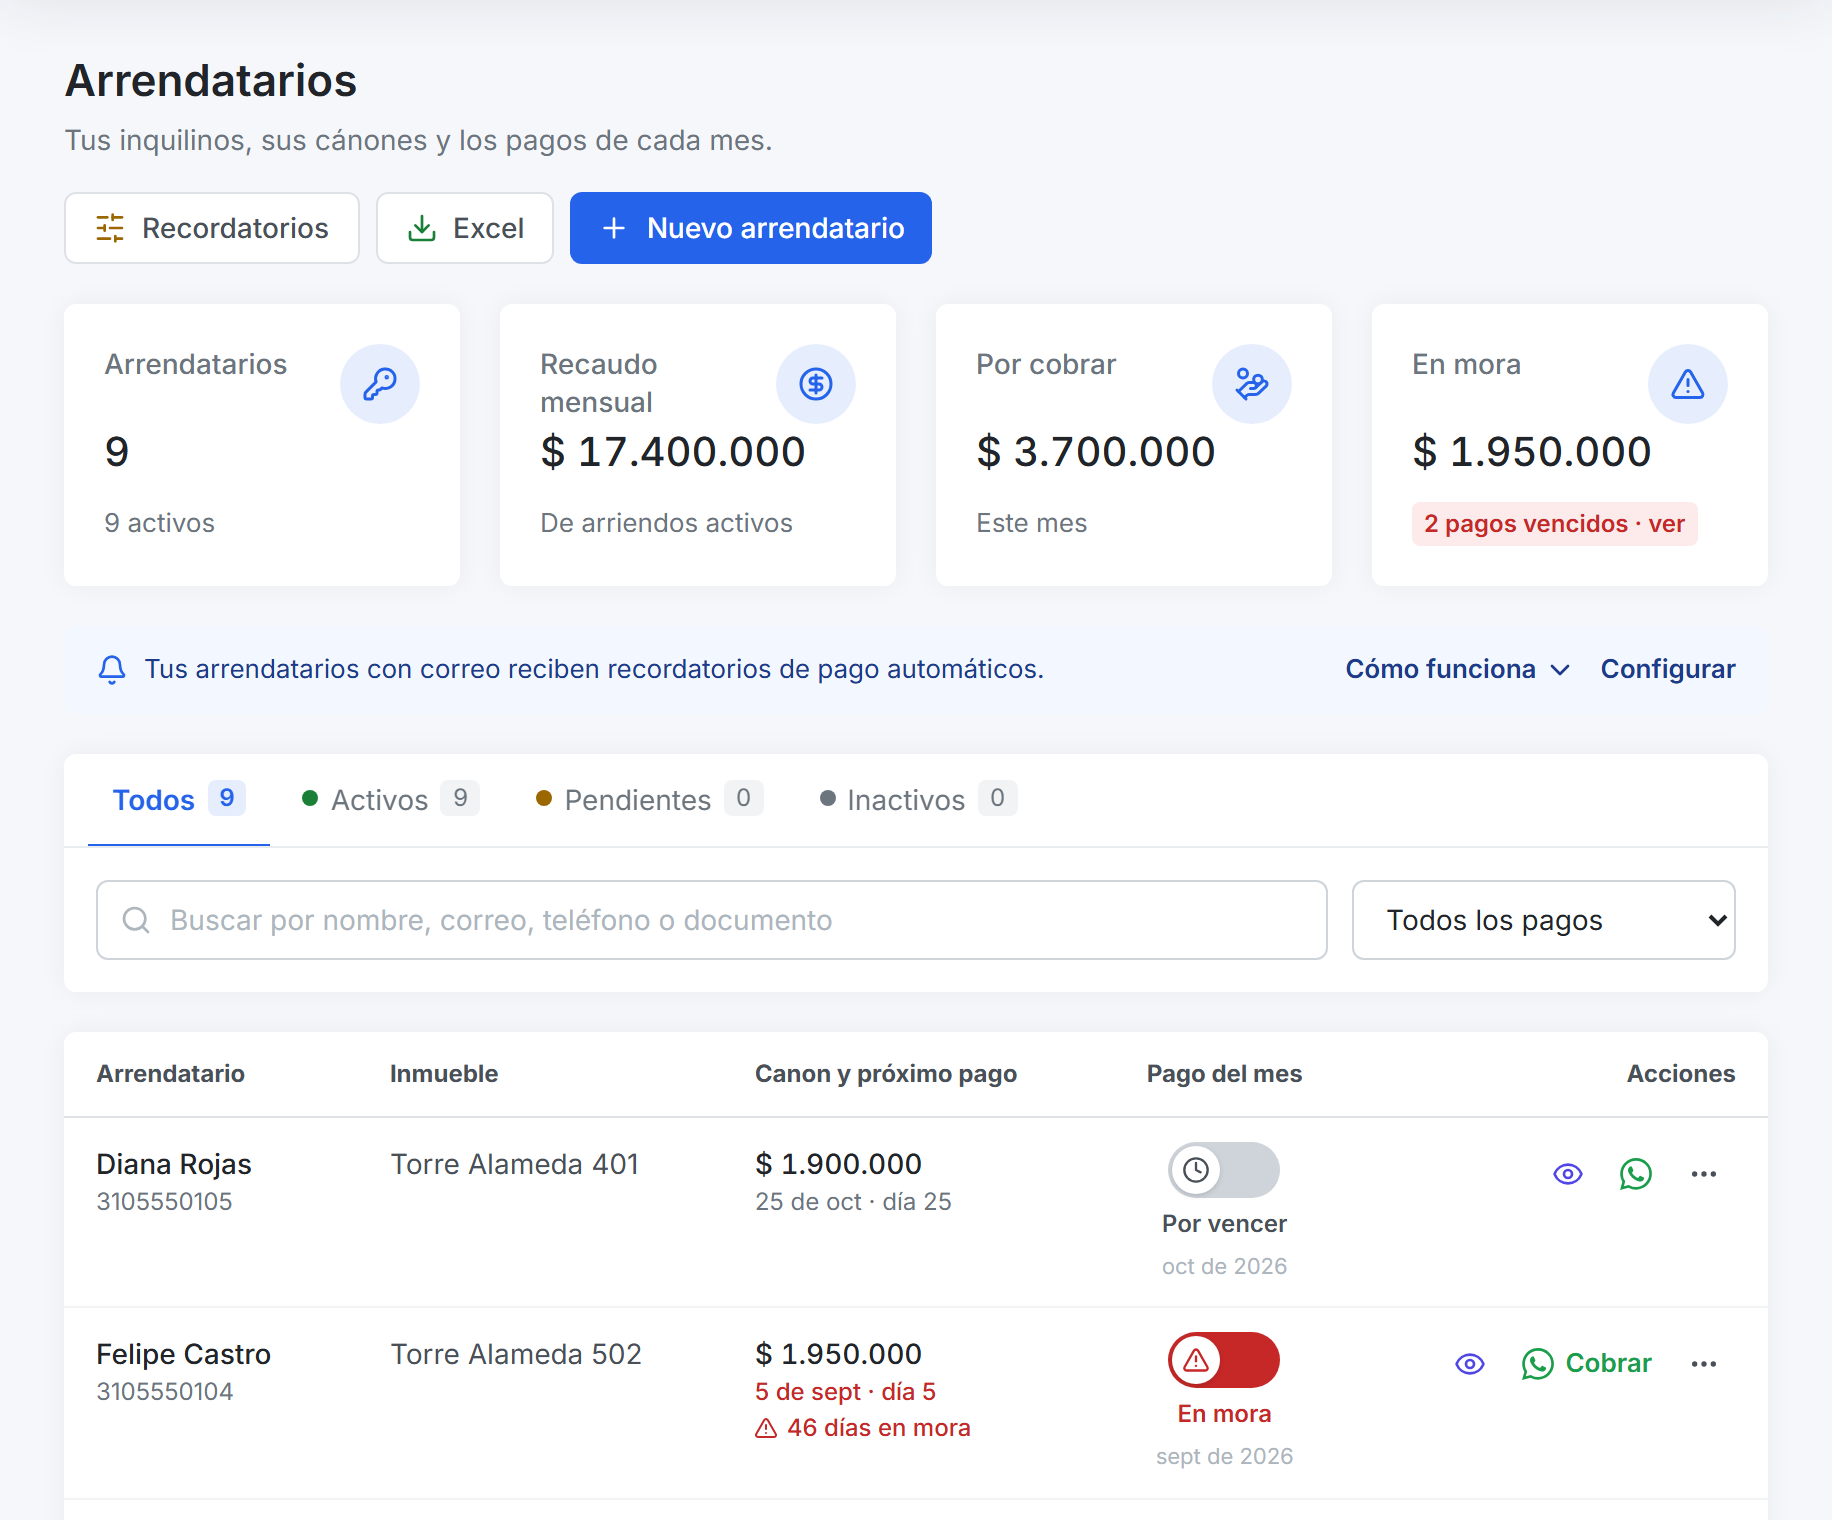Open WhatsApp chat for Diana Rojas
The image size is (1832, 1520).
1636,1174
